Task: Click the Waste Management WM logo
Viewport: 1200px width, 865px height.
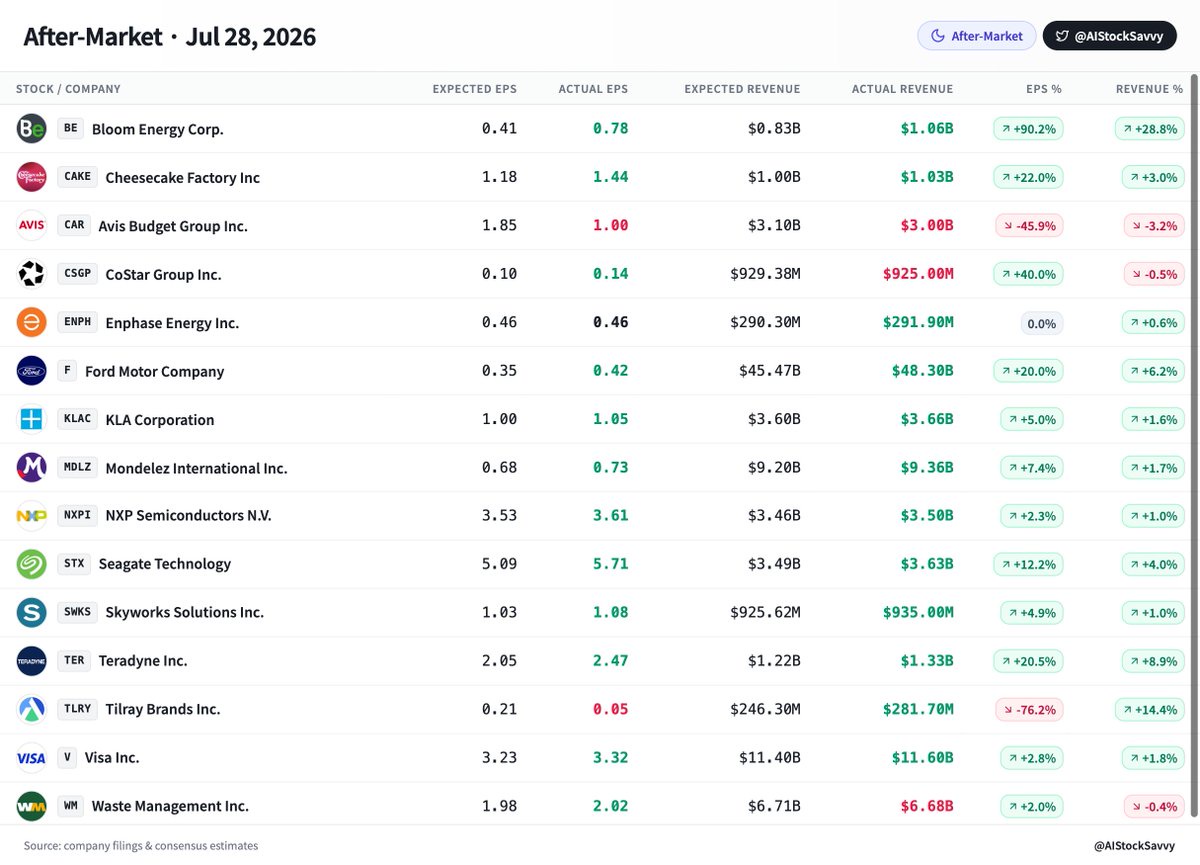Action: point(31,806)
